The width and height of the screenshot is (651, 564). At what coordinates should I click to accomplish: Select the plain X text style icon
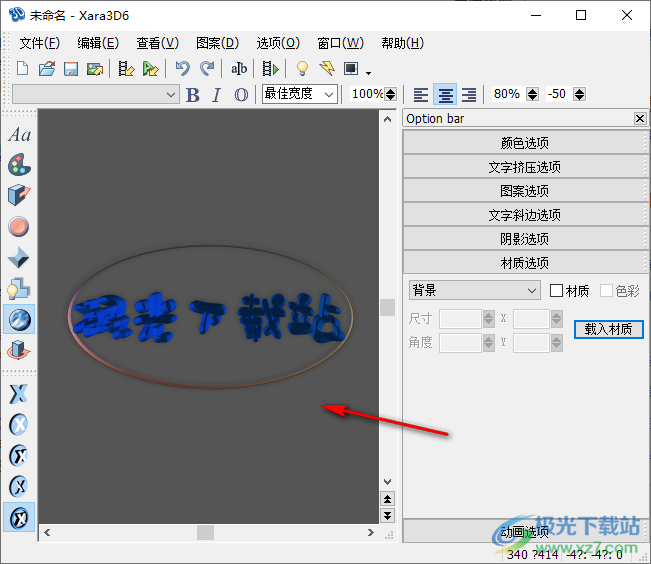pyautogui.click(x=19, y=394)
